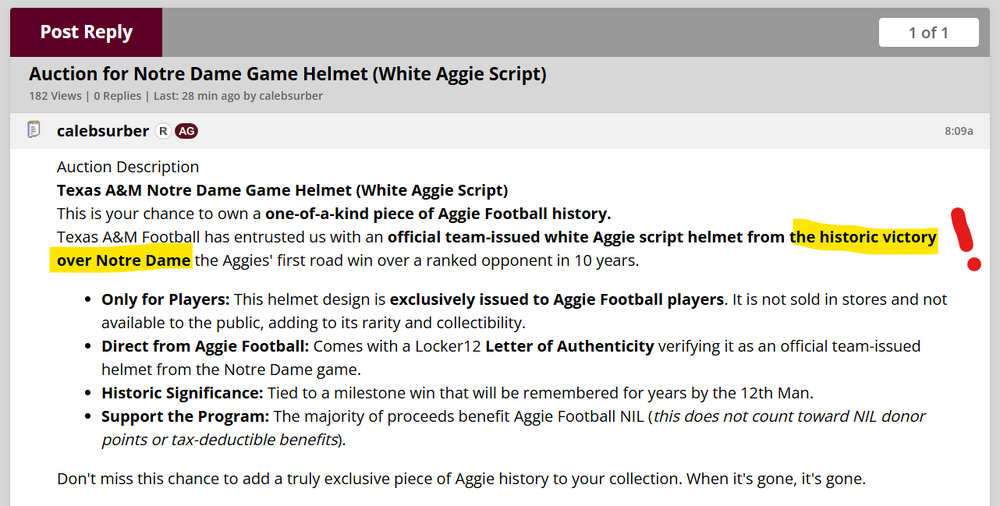The height and width of the screenshot is (506, 1000).
Task: Click the highlighted "over Notre Dame" text
Action: pos(123,260)
